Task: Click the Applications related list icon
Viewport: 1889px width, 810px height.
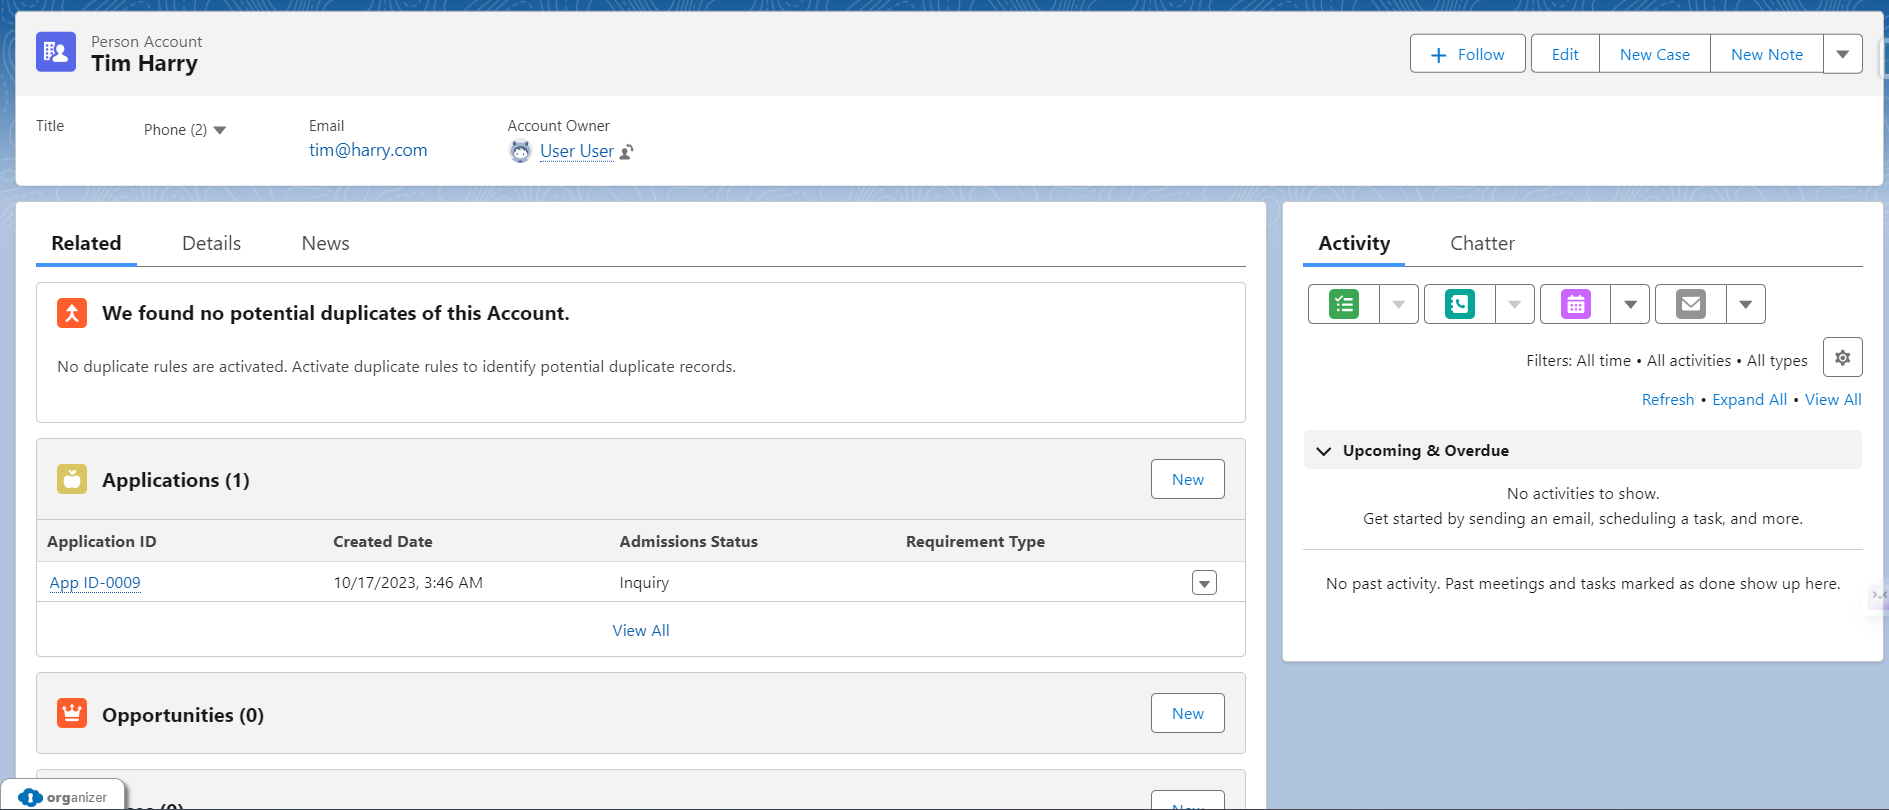Action: [x=72, y=479]
